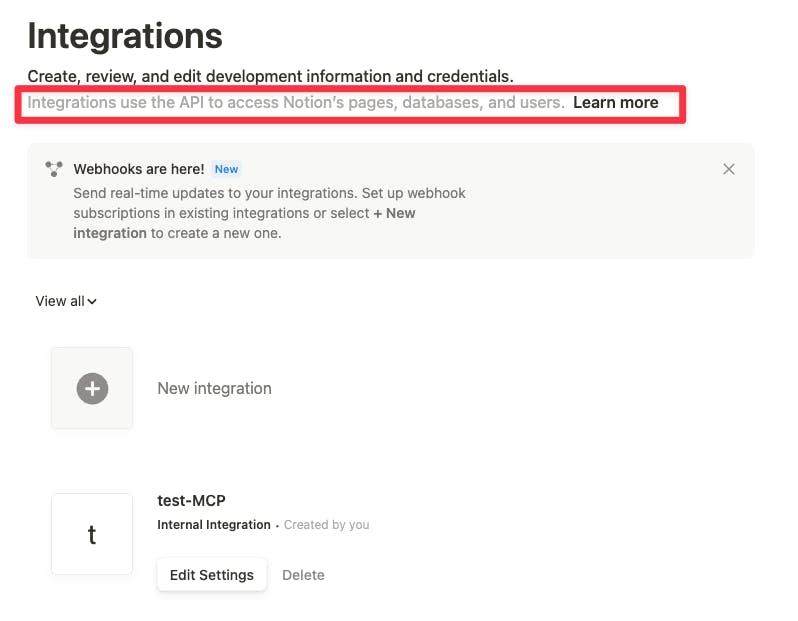Screen dimensions: 798x621
Task: Click the plus icon to add integration
Action: click(x=92, y=388)
